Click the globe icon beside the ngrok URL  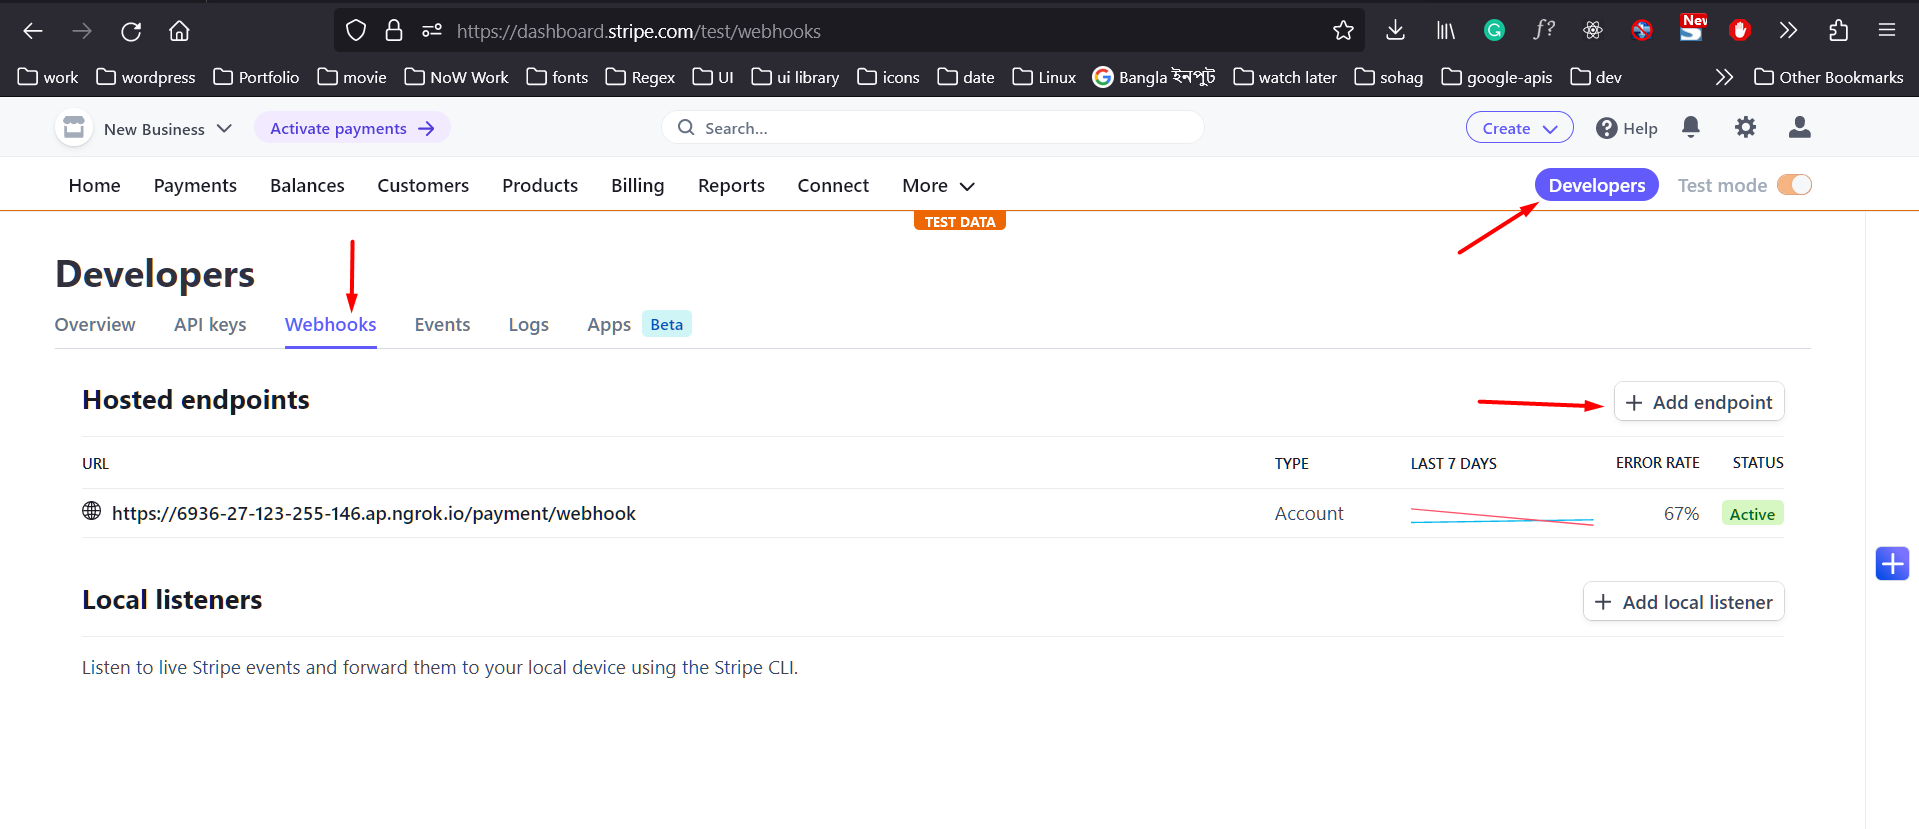pyautogui.click(x=92, y=511)
